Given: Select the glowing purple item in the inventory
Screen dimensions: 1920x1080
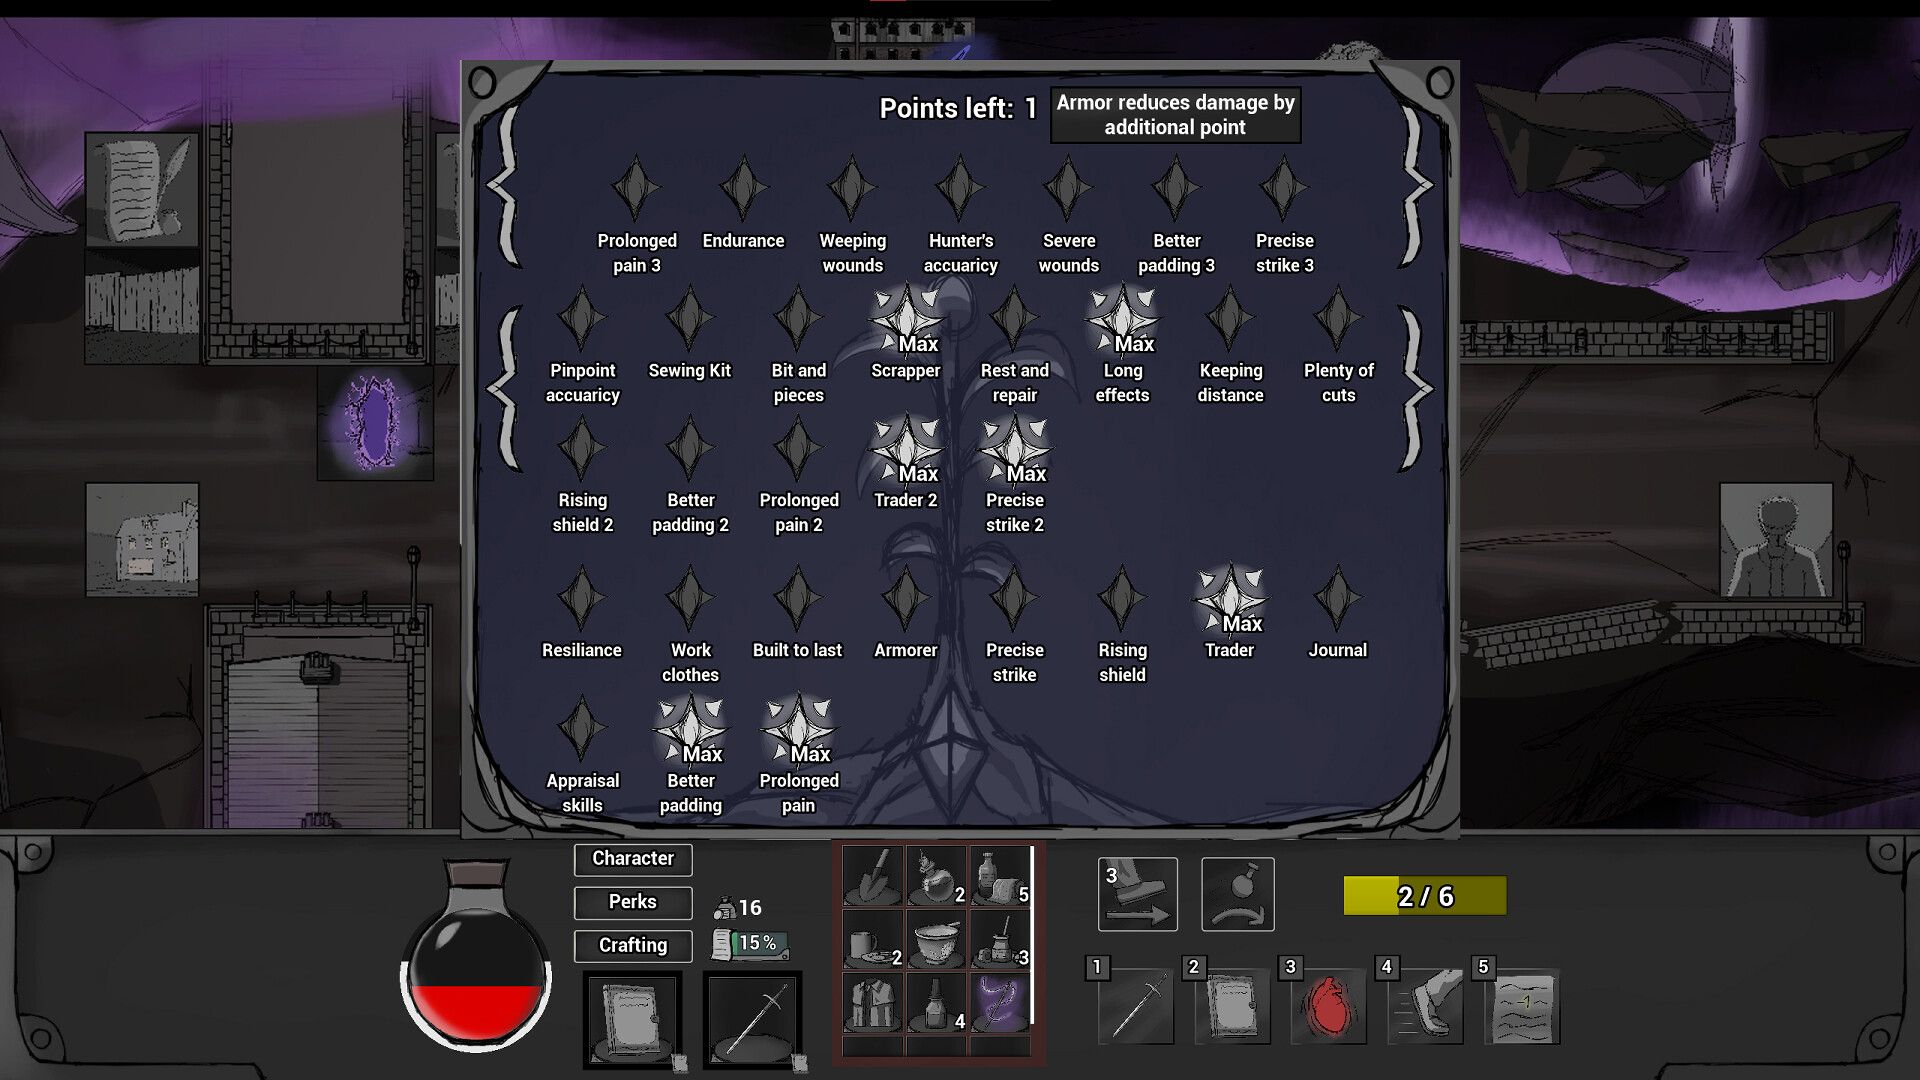Looking at the screenshot, I should 999,1003.
